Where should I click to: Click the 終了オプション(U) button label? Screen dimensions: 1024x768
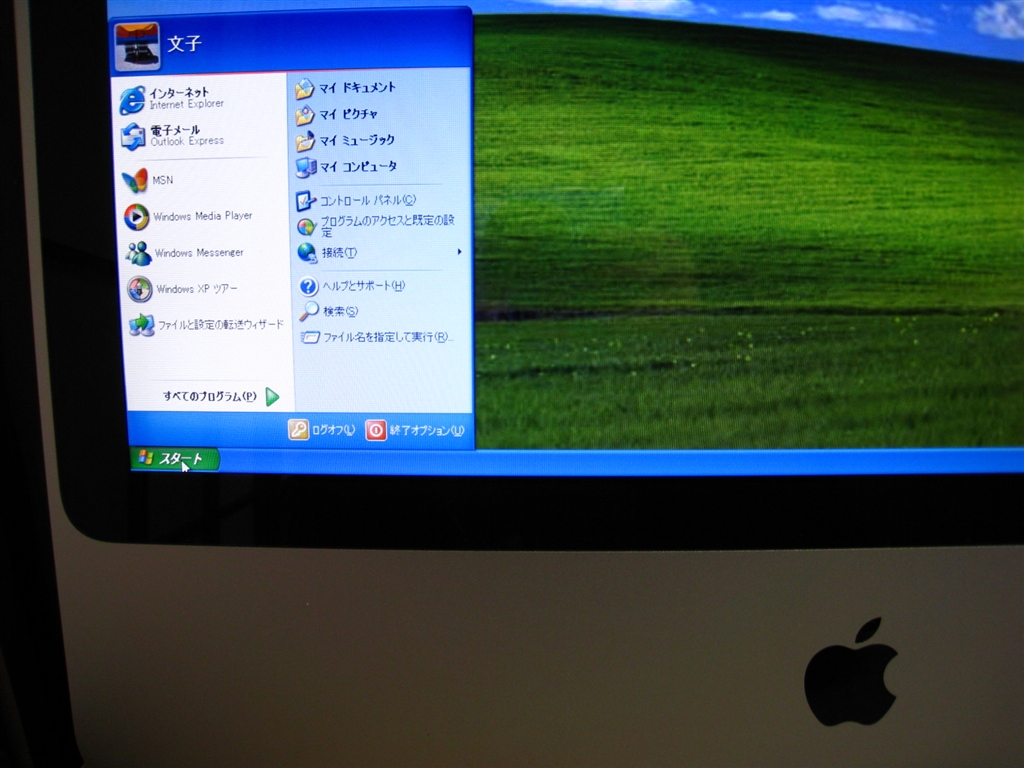426,430
